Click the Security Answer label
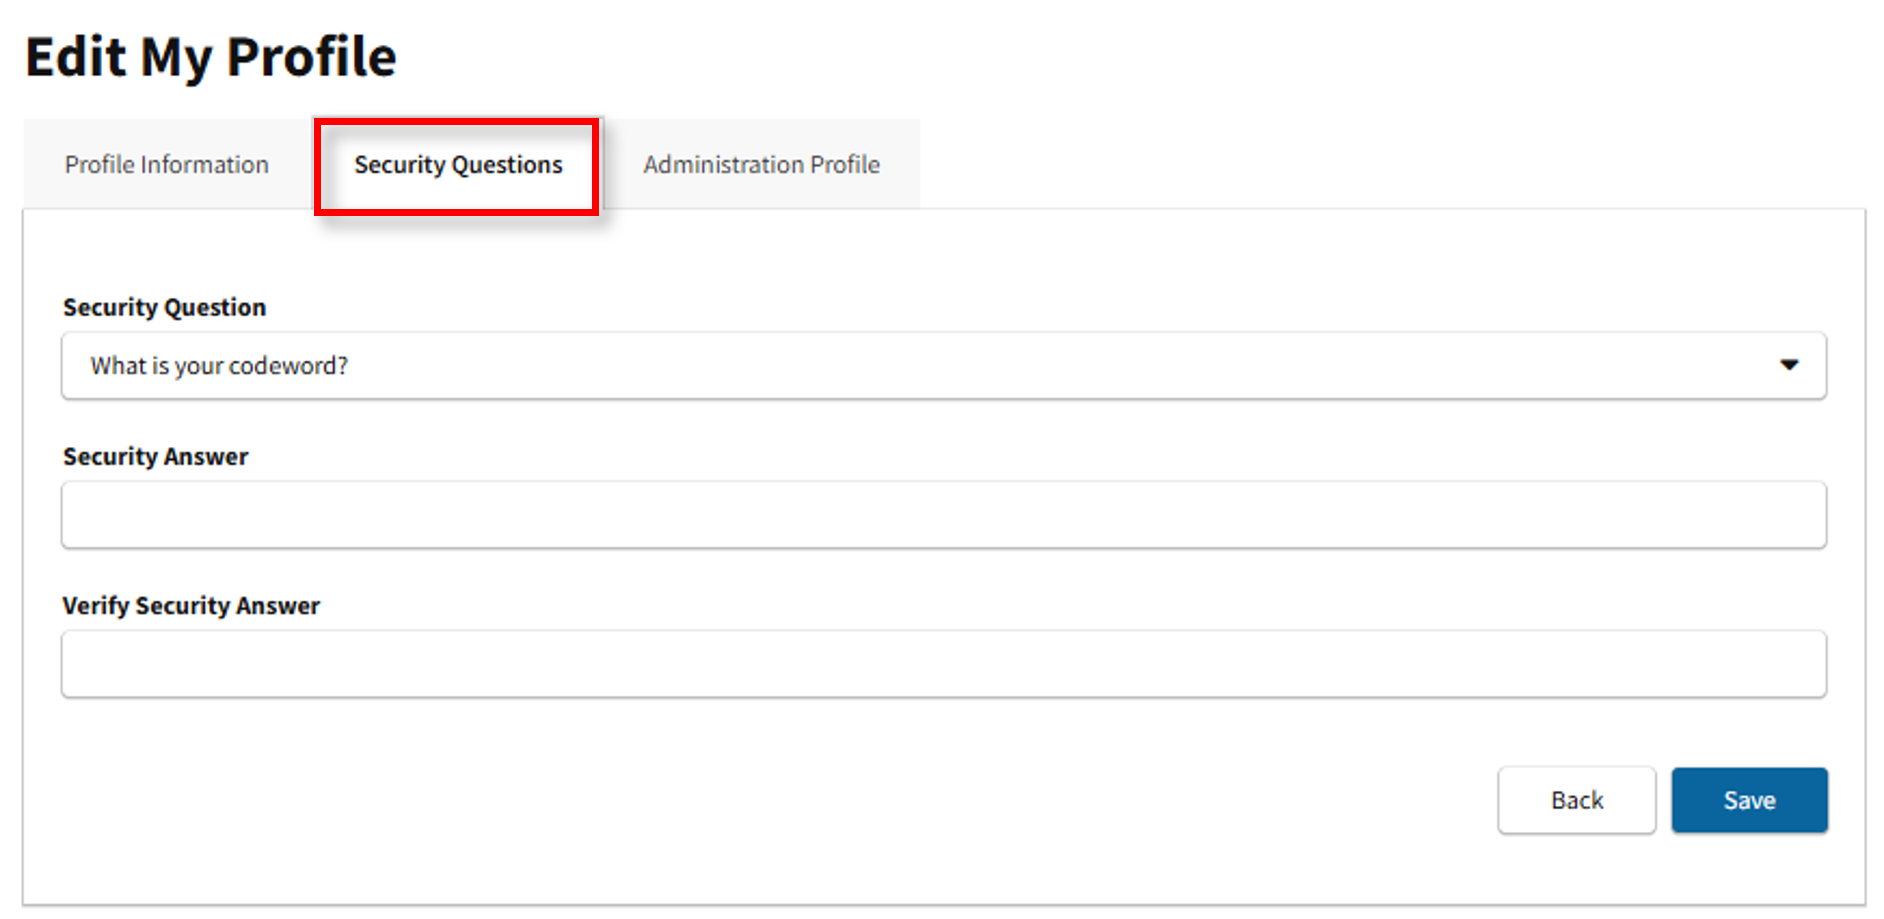The width and height of the screenshot is (1884, 919). [x=156, y=457]
